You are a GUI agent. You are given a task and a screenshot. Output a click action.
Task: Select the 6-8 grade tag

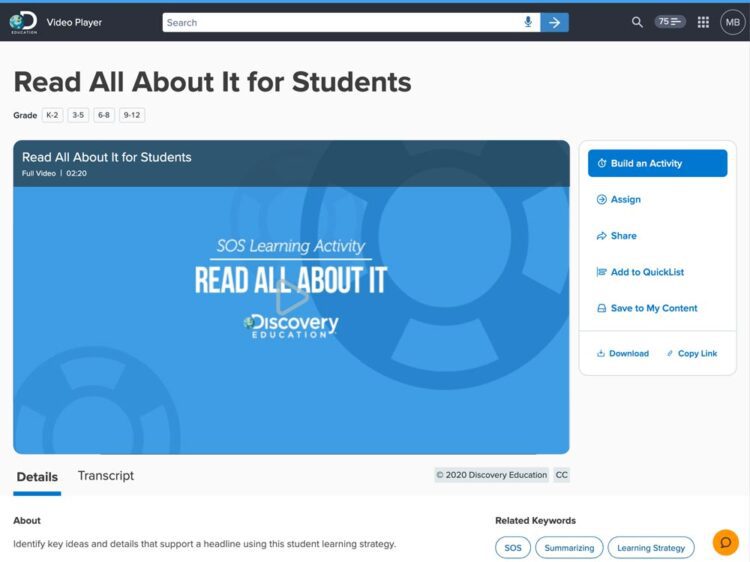104,115
